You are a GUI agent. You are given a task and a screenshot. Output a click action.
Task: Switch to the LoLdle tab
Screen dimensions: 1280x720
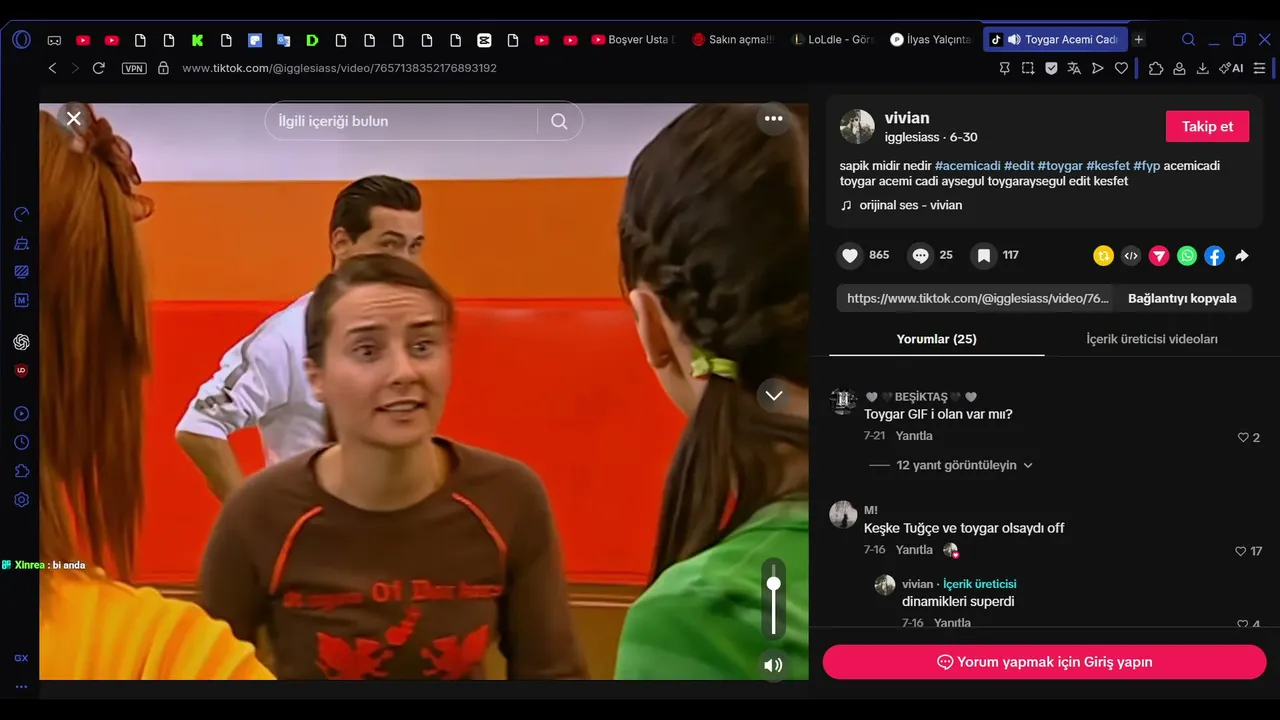tap(832, 40)
